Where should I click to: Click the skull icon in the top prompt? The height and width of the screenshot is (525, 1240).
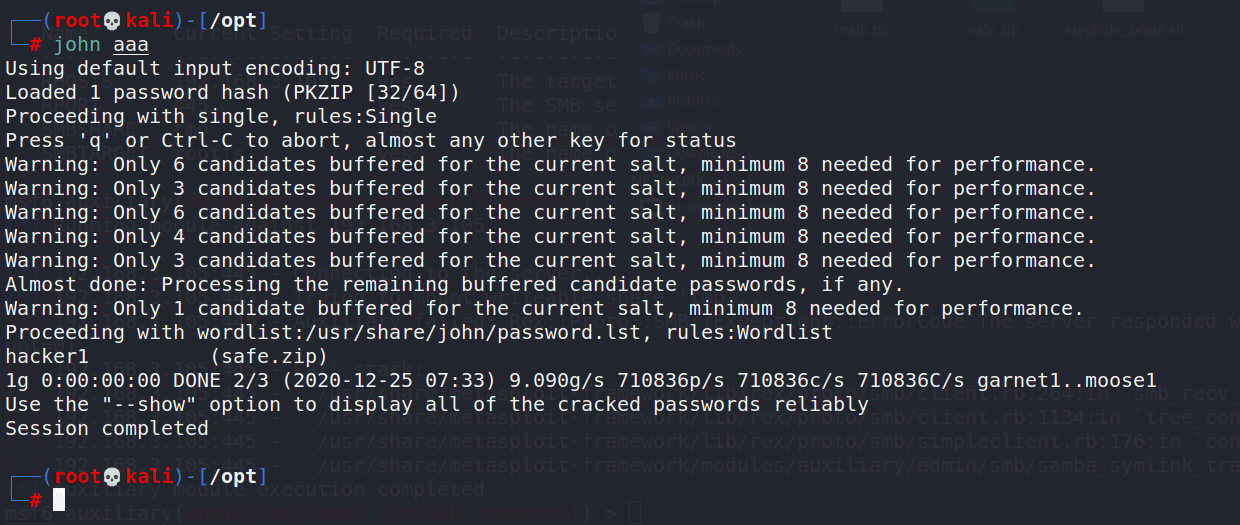point(111,21)
